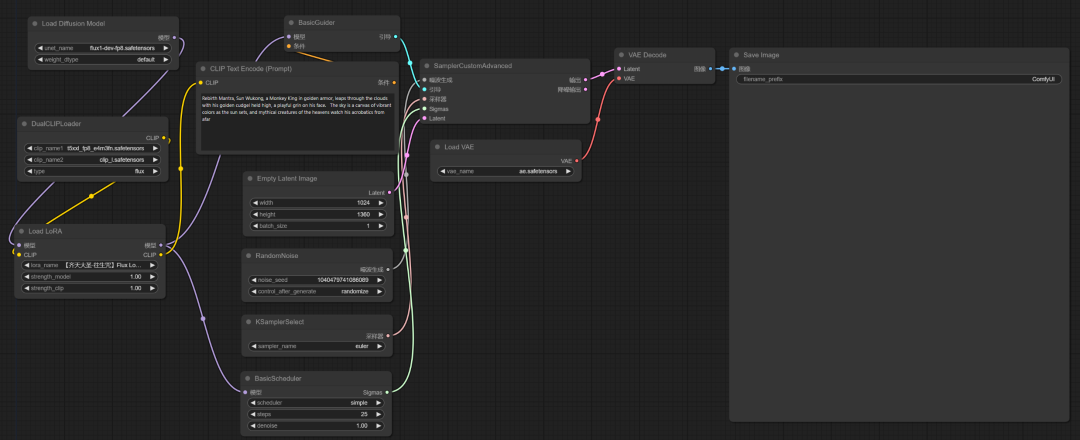Screen dimensions: 1080x440
Task: Open the clip_name1 dropdown in DualCLIPLoader
Action: 92,148
